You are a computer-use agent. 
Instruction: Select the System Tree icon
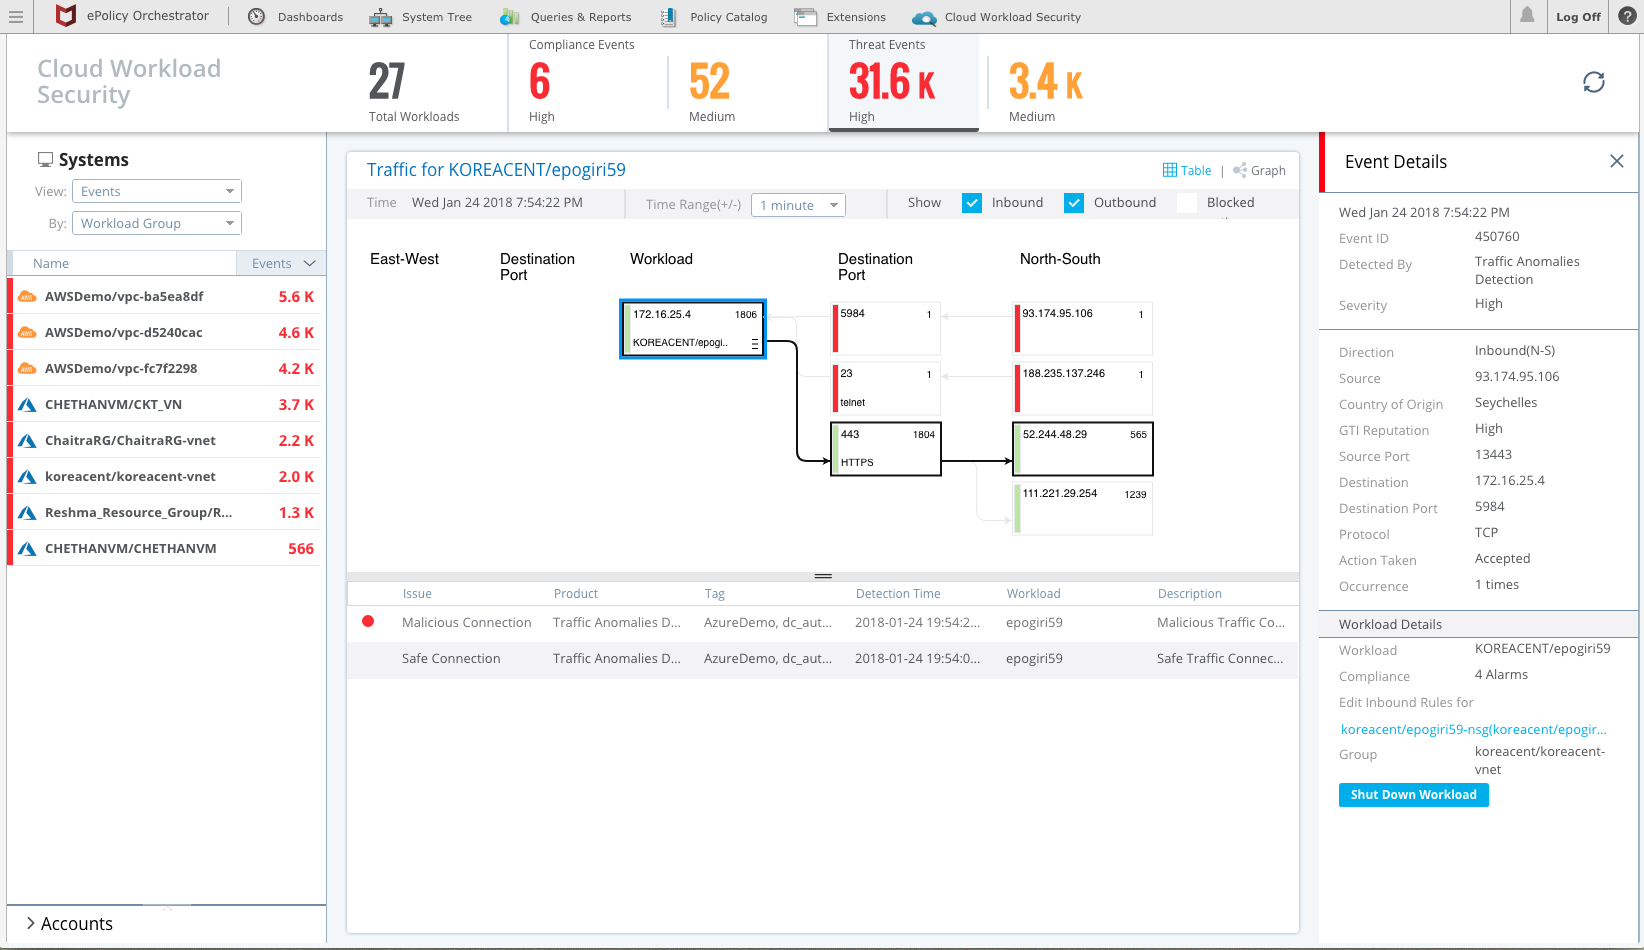(x=380, y=16)
